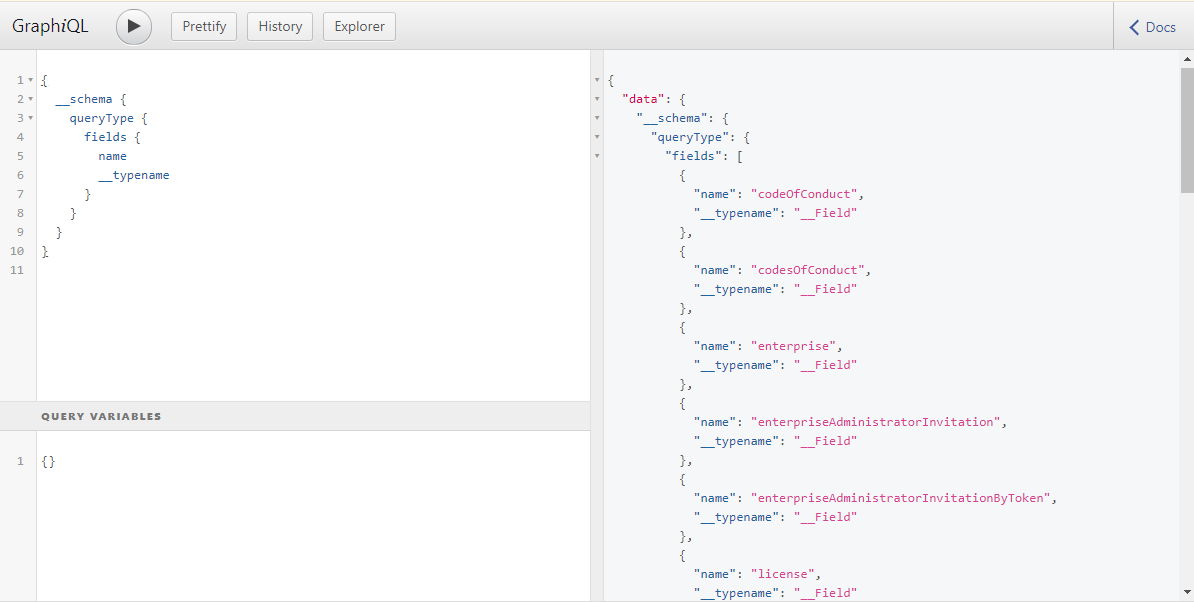The image size is (1194, 602).
Task: Click line number 11 in query gutter
Action: pyautogui.click(x=17, y=270)
